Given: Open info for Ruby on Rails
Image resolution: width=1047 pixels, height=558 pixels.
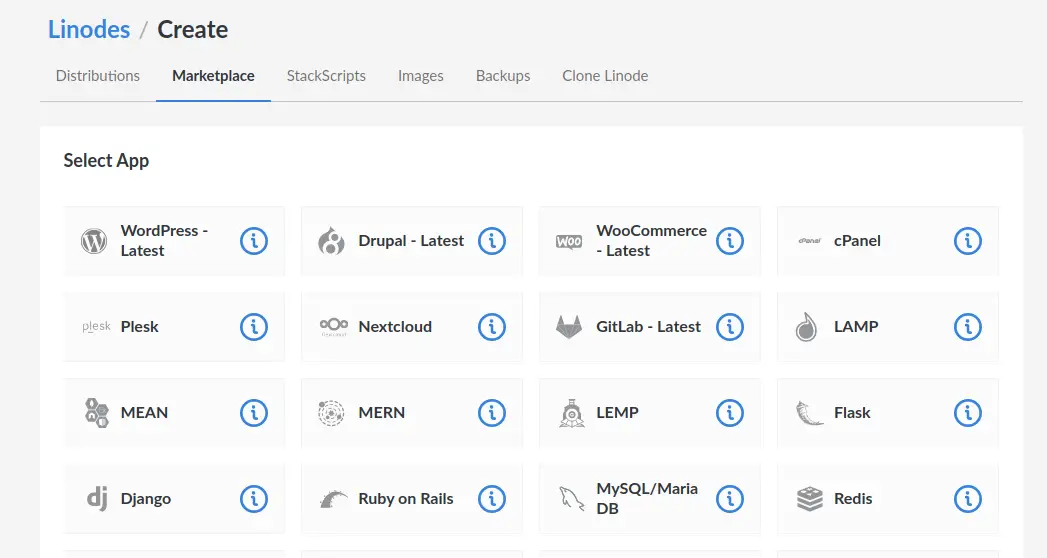Looking at the screenshot, I should (x=492, y=499).
